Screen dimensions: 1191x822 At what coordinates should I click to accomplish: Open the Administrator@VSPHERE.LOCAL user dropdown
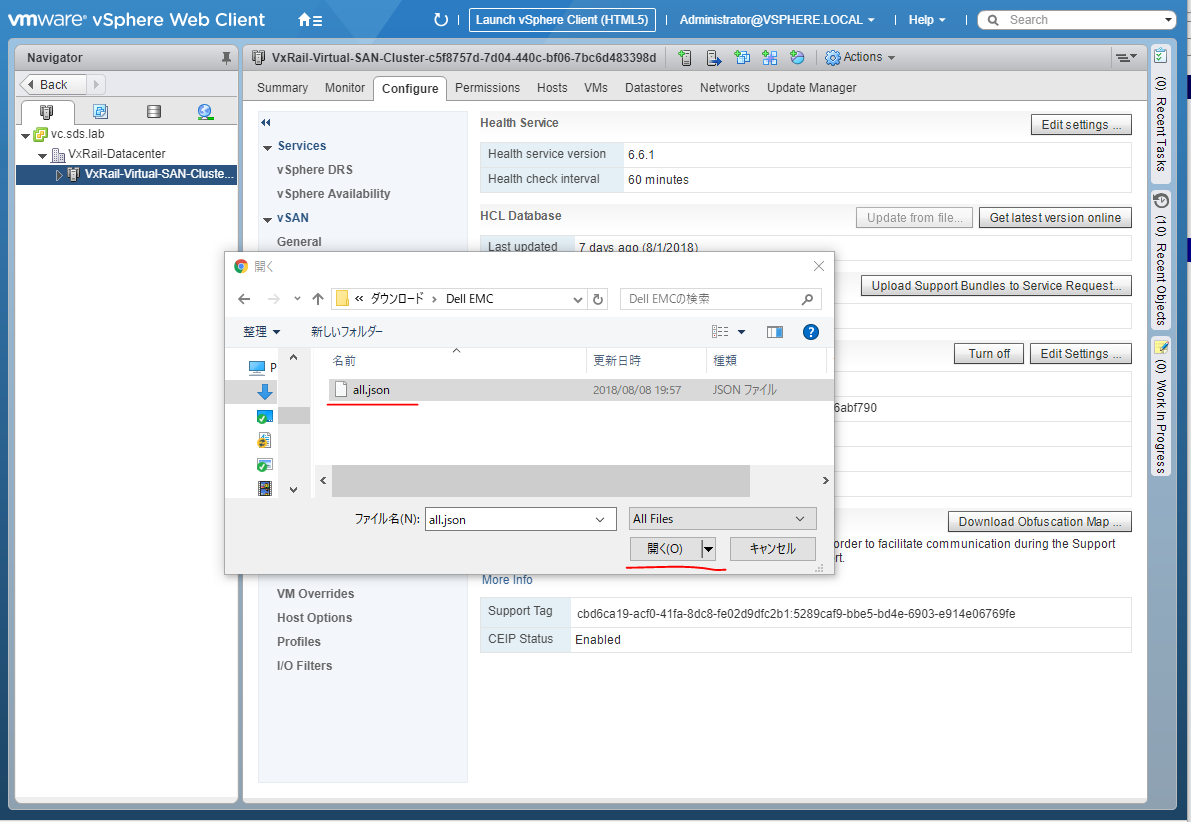(x=777, y=20)
